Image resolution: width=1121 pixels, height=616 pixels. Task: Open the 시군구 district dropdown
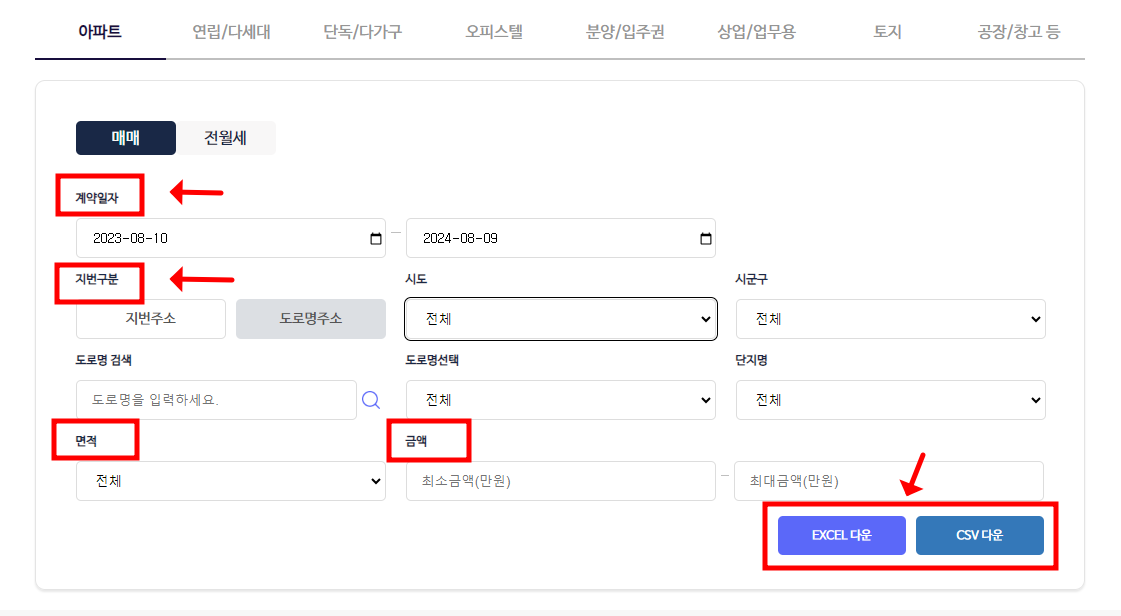[x=890, y=319]
